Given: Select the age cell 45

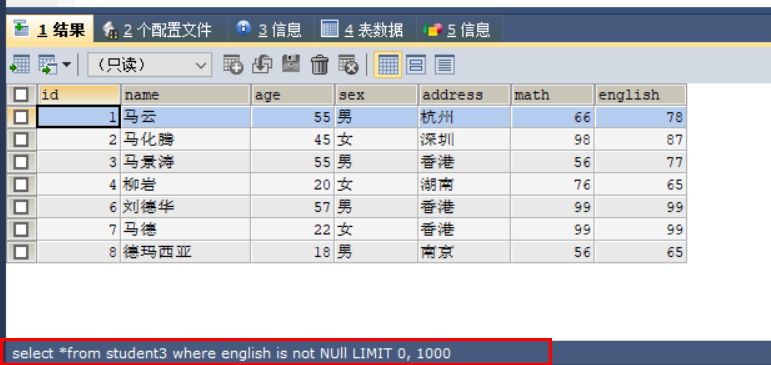Looking at the screenshot, I should (x=293, y=140).
